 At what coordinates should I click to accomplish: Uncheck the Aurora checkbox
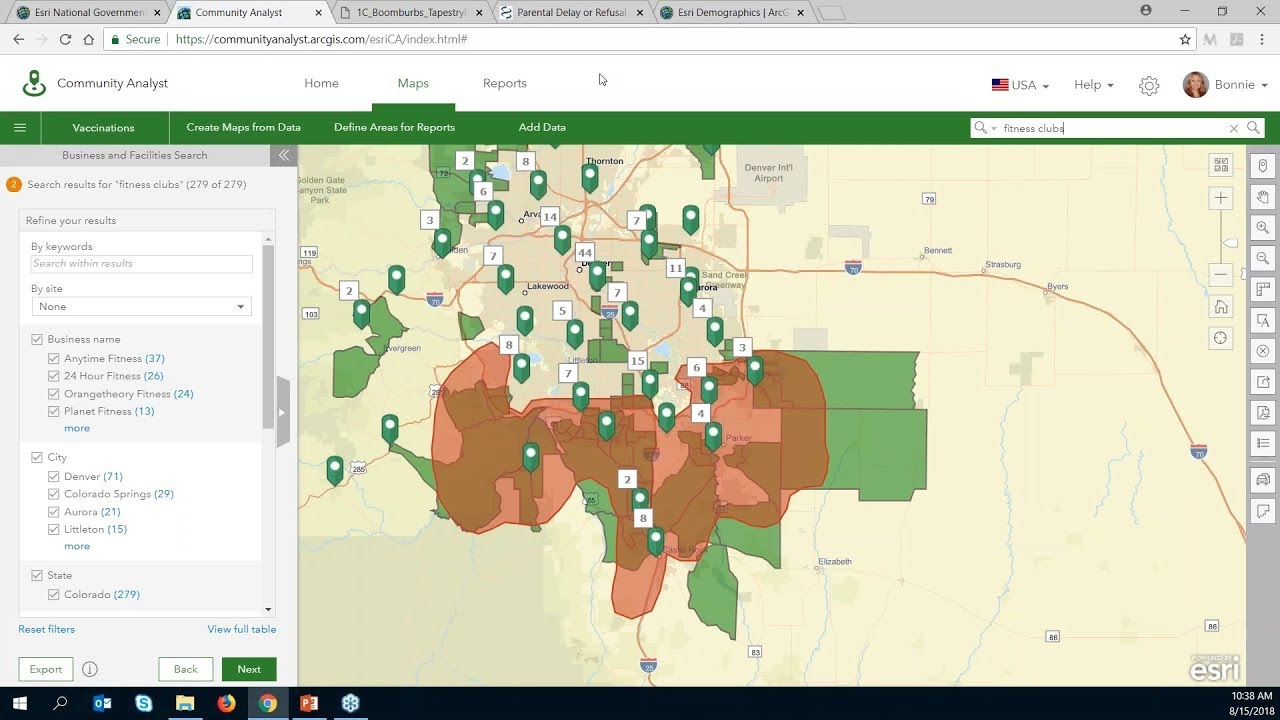point(54,512)
